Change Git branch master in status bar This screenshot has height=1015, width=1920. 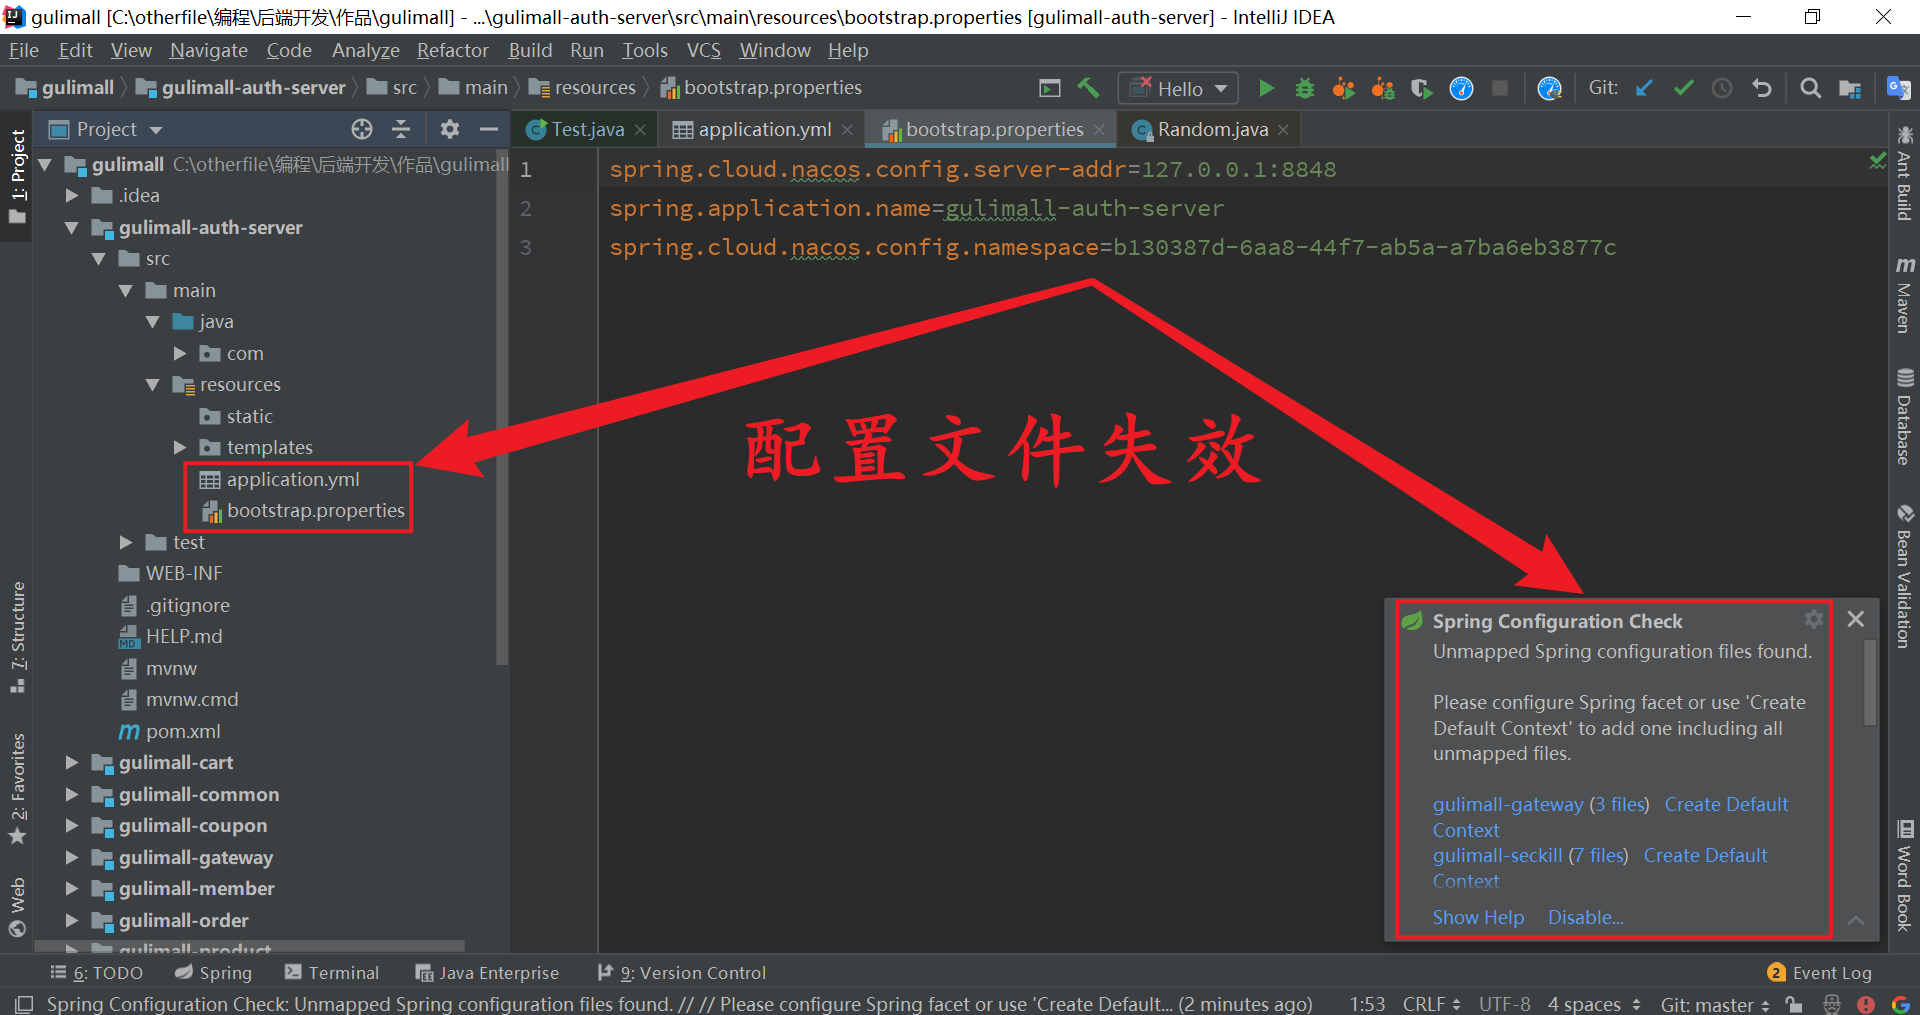point(1715,1004)
